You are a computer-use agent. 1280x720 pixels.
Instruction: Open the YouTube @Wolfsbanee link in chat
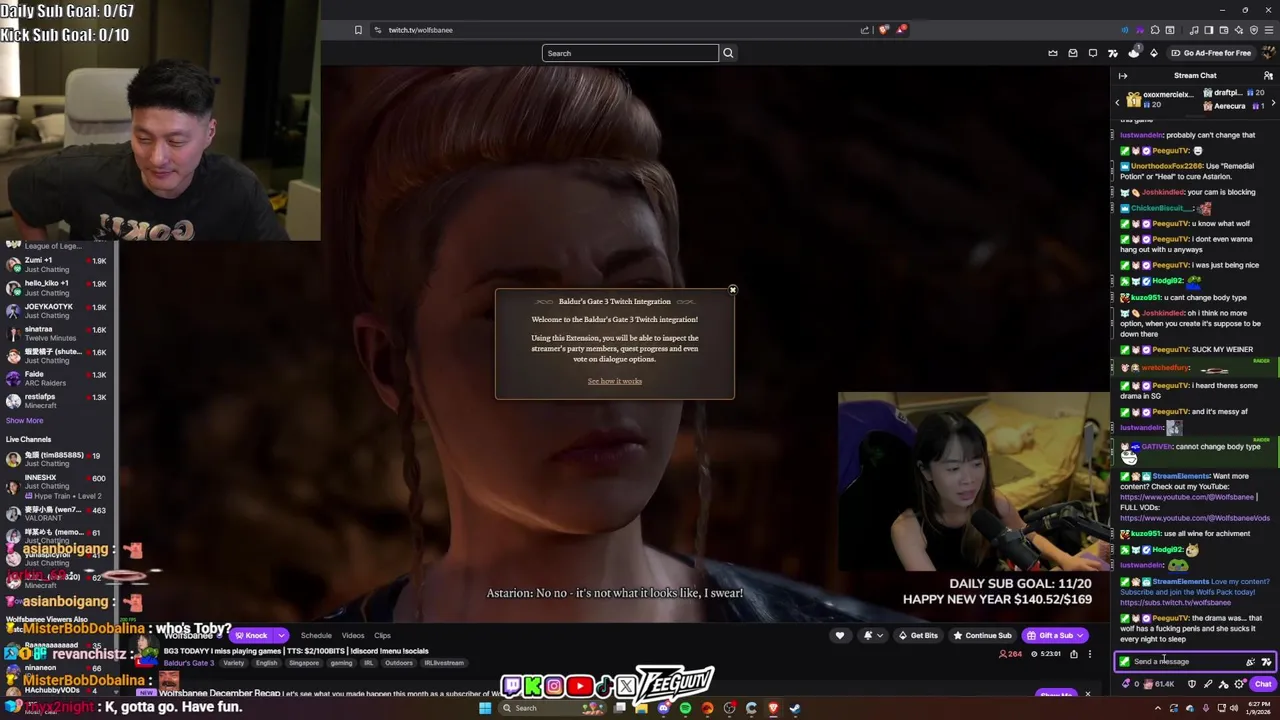[1187, 497]
